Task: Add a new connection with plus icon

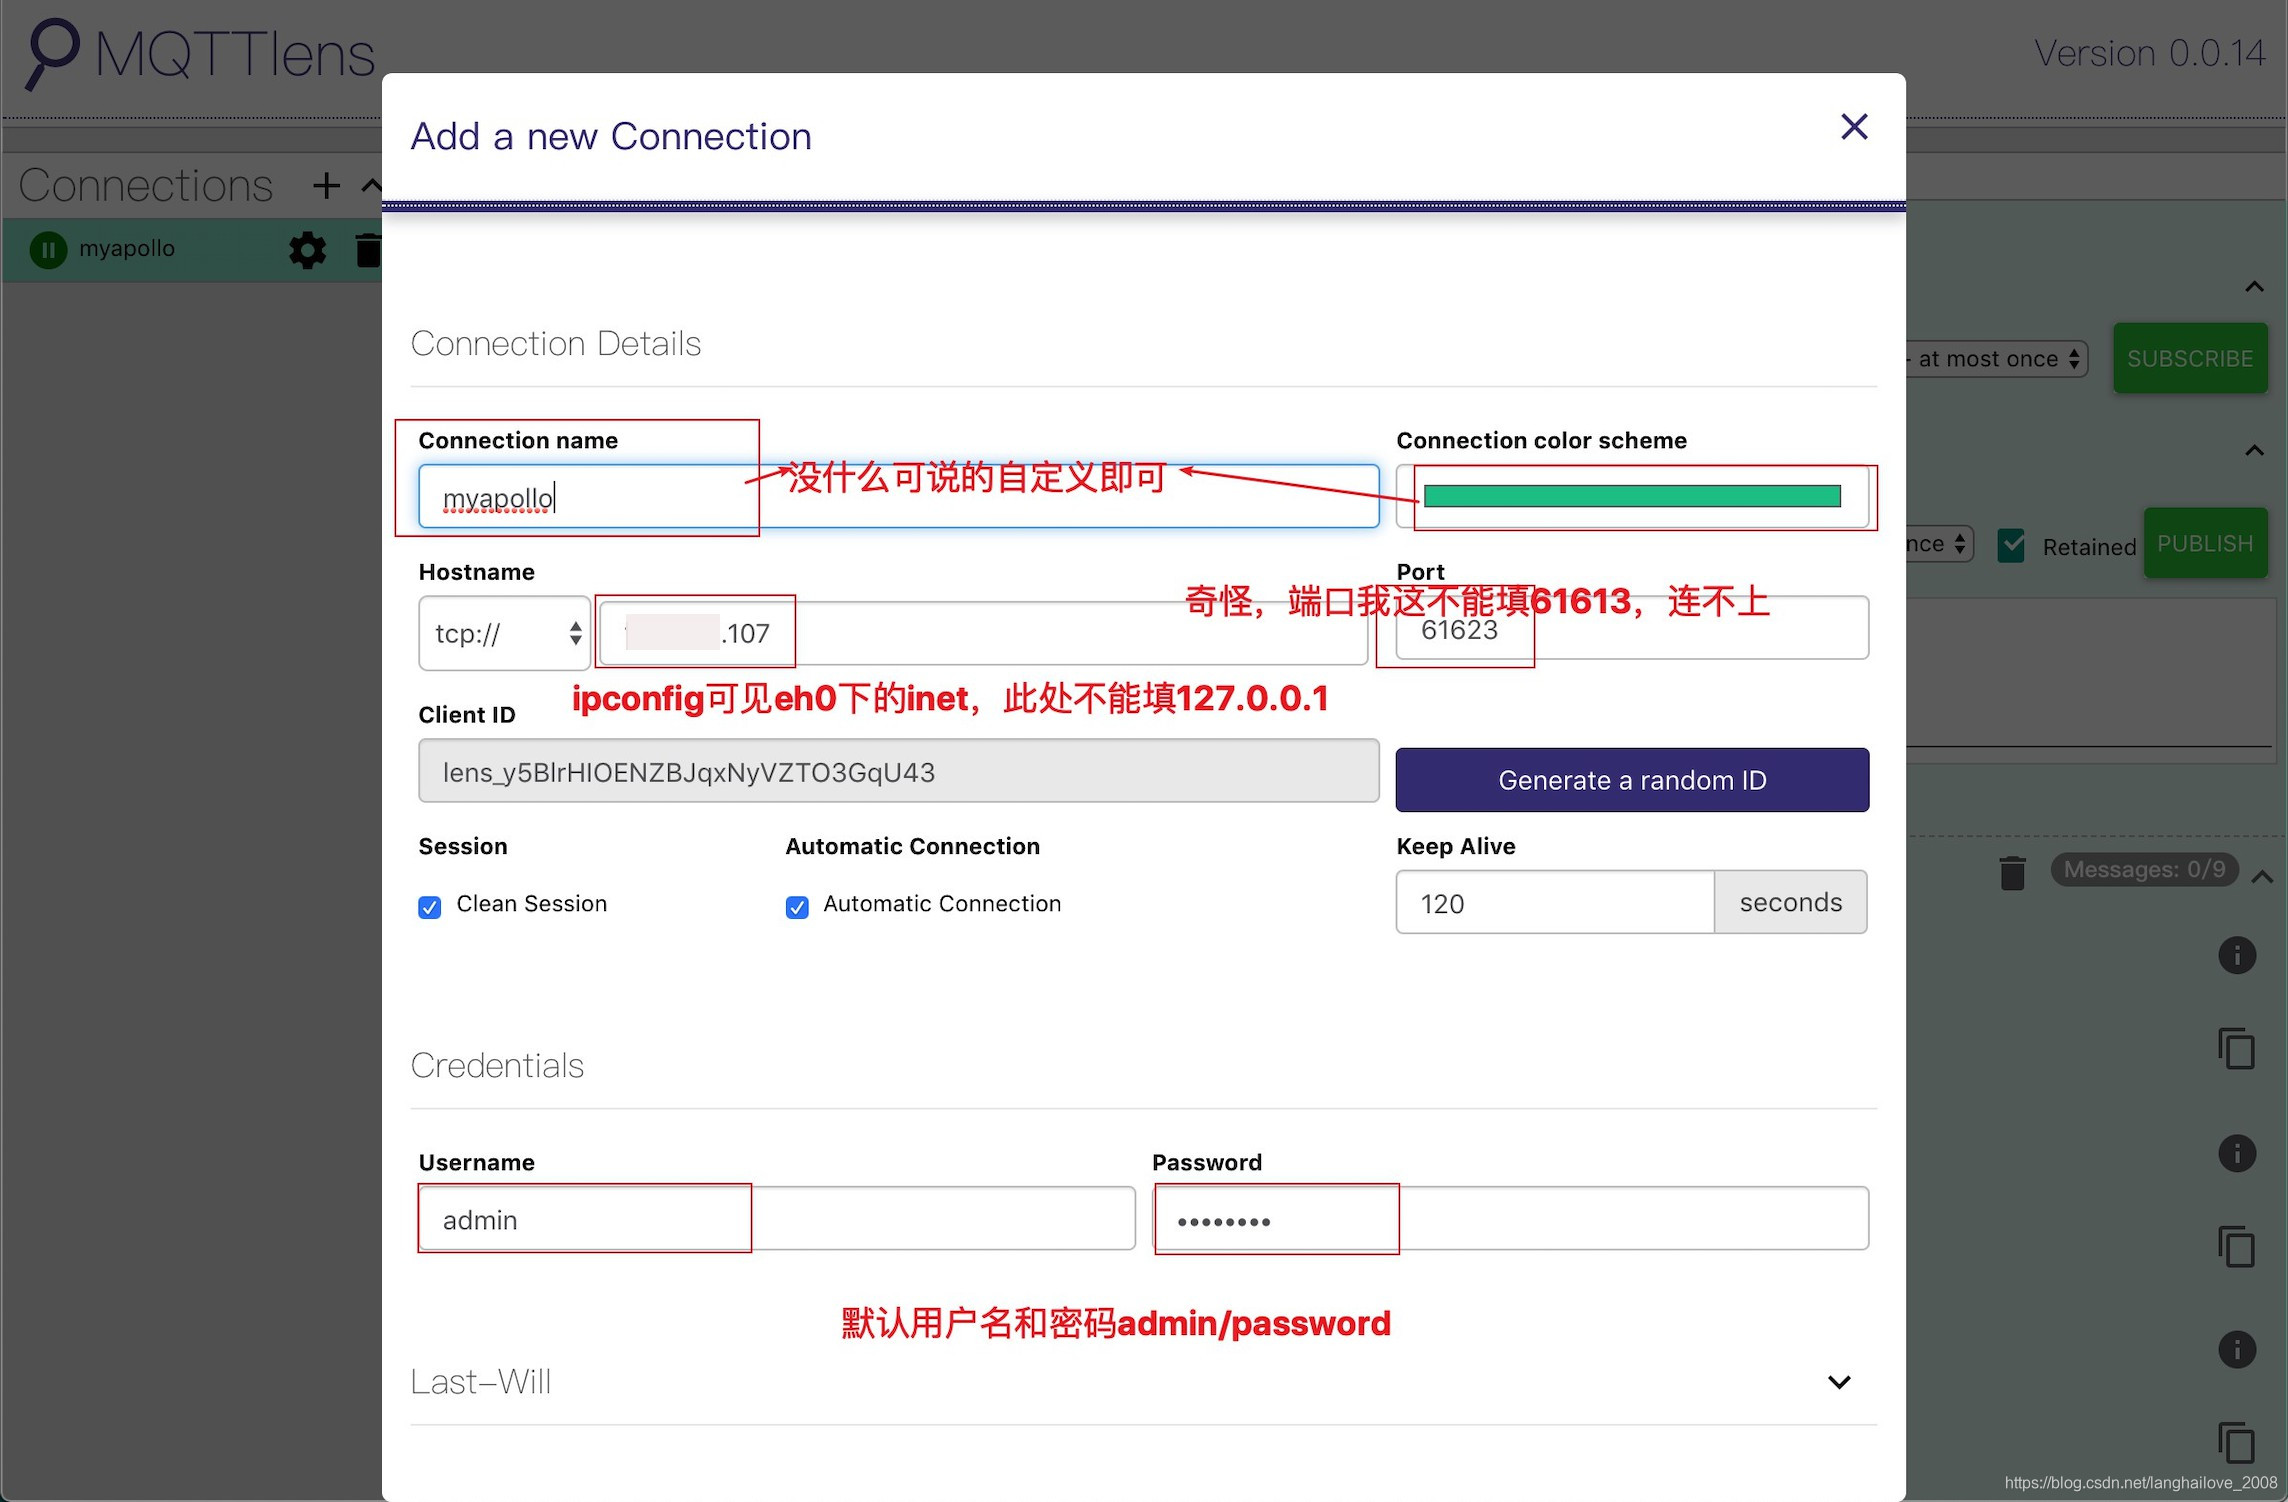Action: click(326, 185)
